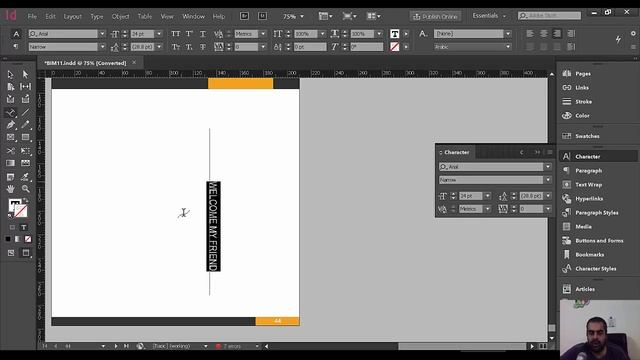Select the Pencil tool
This screenshot has height=360, width=640.
[x=25, y=125]
